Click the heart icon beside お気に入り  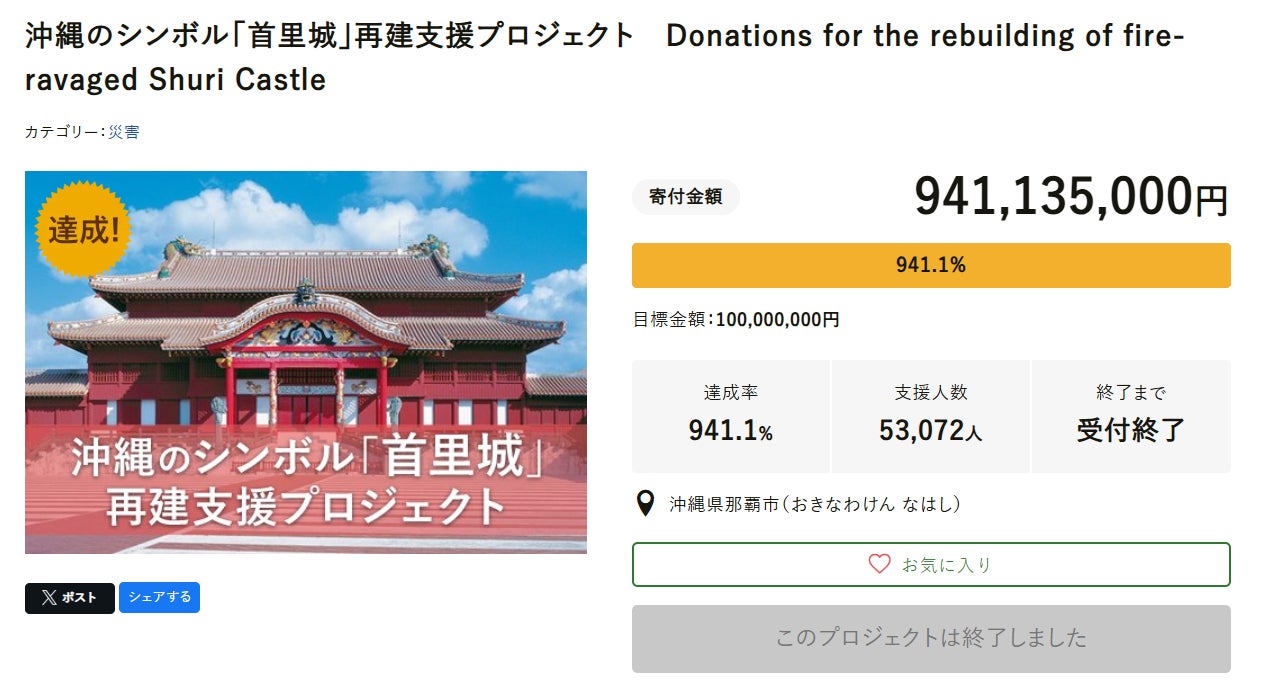tap(879, 564)
